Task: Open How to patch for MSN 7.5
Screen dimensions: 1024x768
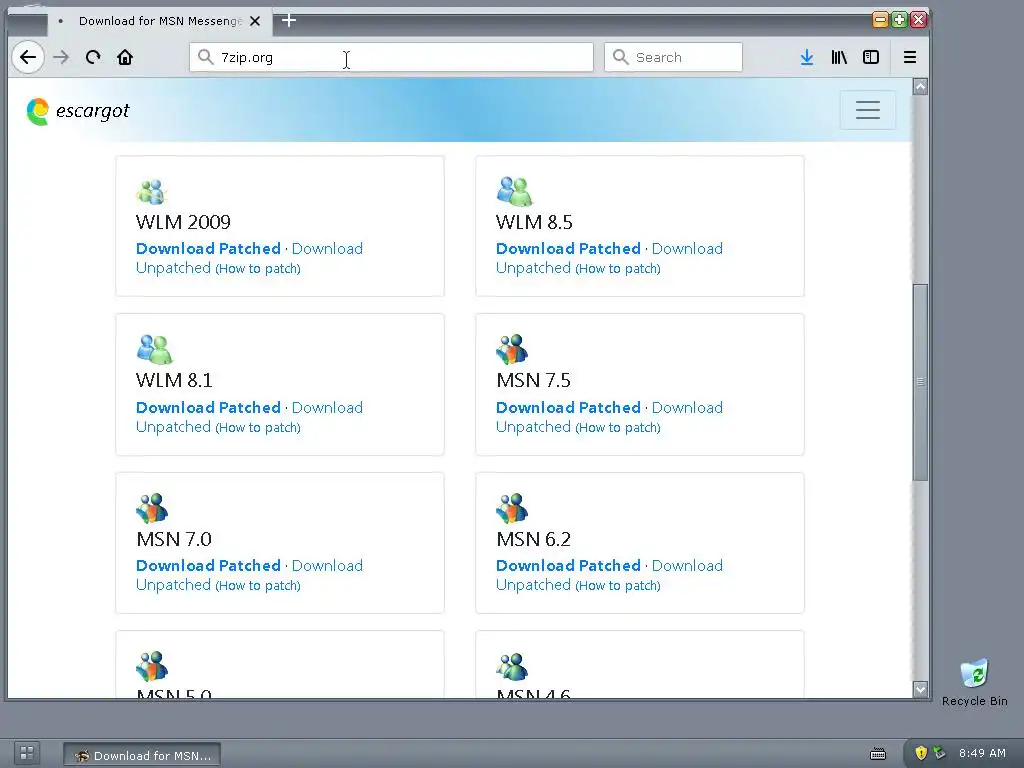Action: pos(618,427)
